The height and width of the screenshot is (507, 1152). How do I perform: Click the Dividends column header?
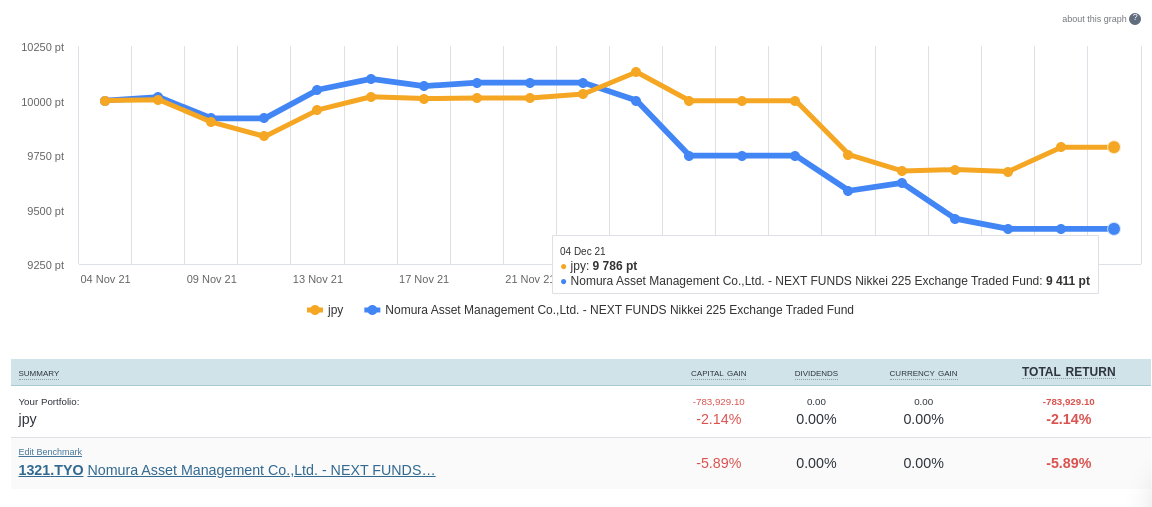click(816, 373)
